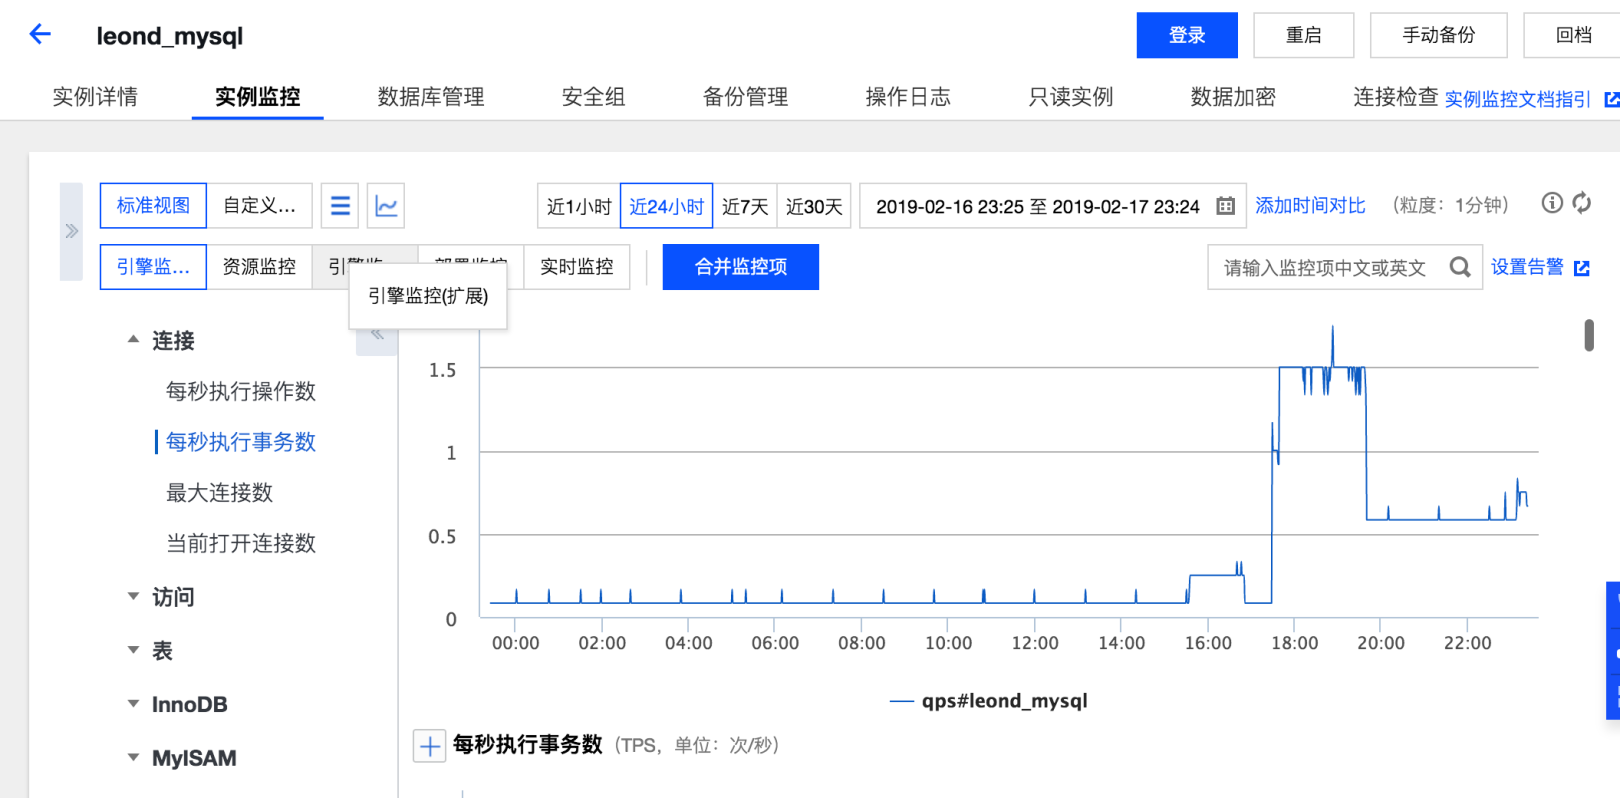
Task: Select the 实时监控 category tab
Action: [x=577, y=267]
